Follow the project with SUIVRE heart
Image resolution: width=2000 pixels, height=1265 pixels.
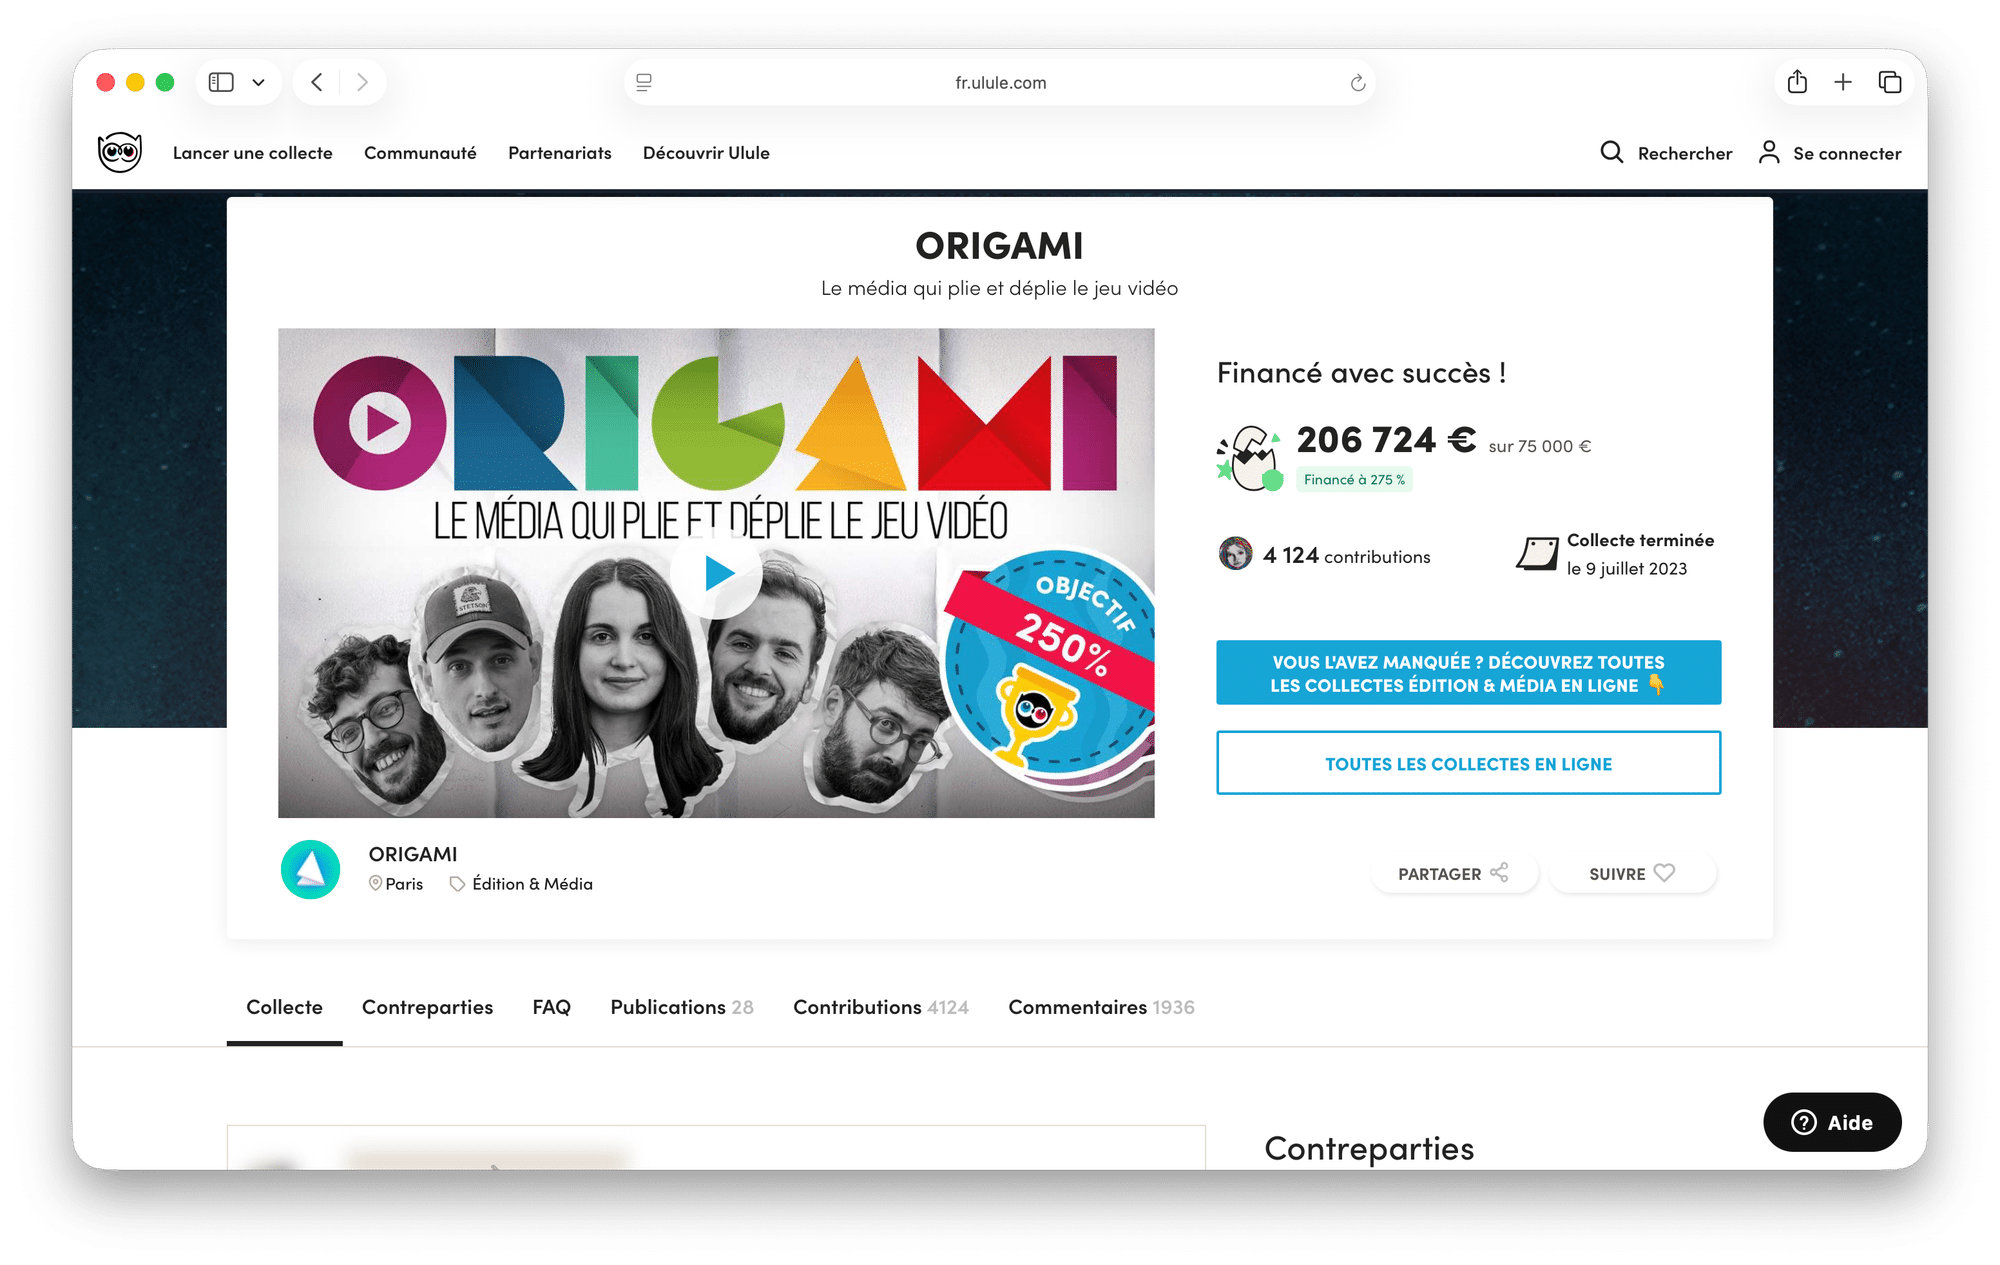[1632, 873]
